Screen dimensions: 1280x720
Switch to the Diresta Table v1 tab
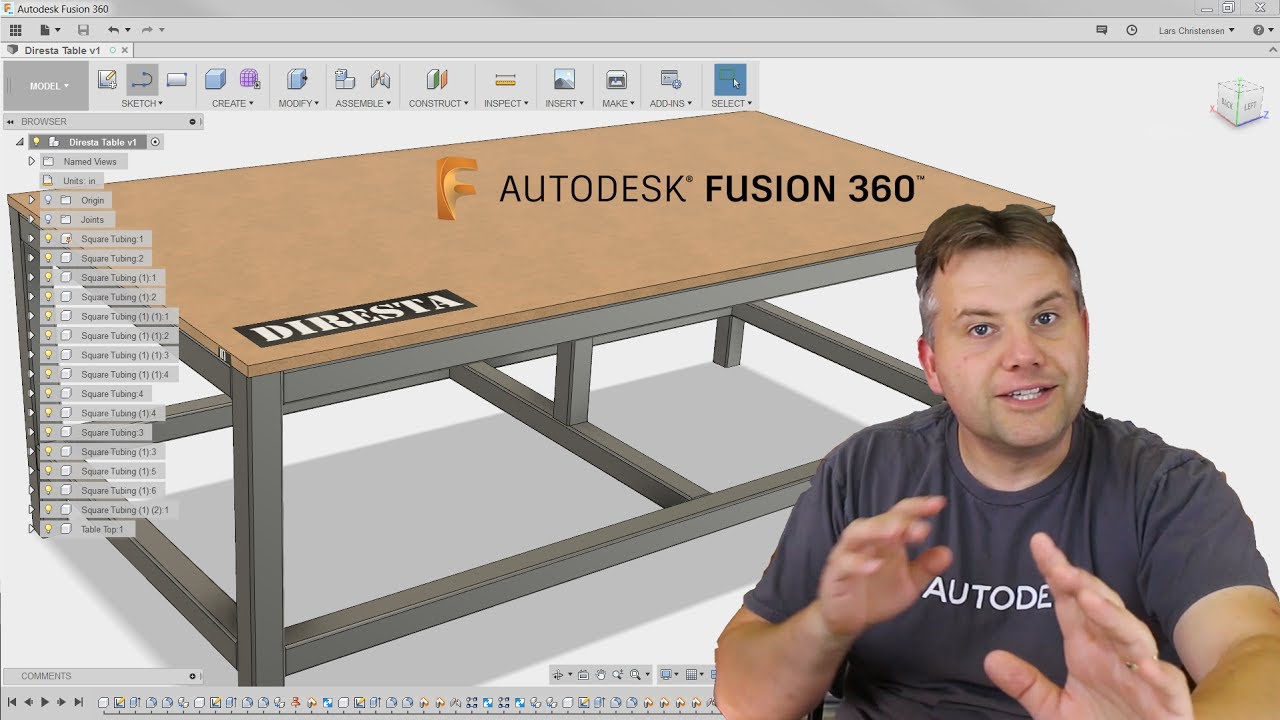click(x=62, y=50)
